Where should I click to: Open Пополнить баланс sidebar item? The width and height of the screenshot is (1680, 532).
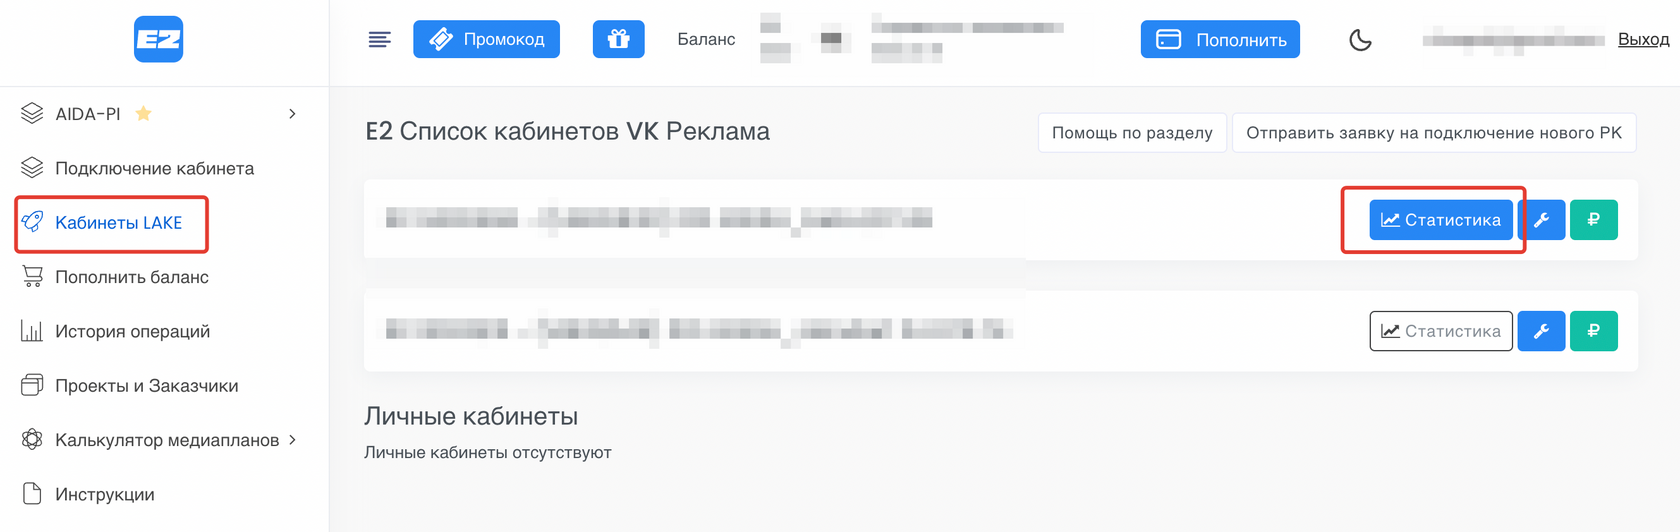click(x=131, y=277)
